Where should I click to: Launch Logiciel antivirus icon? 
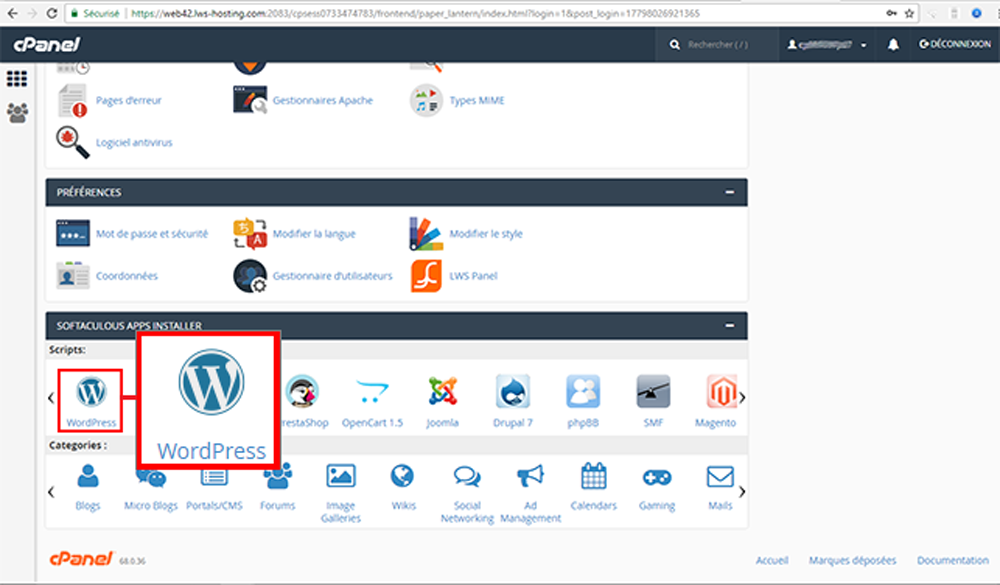pos(72,142)
